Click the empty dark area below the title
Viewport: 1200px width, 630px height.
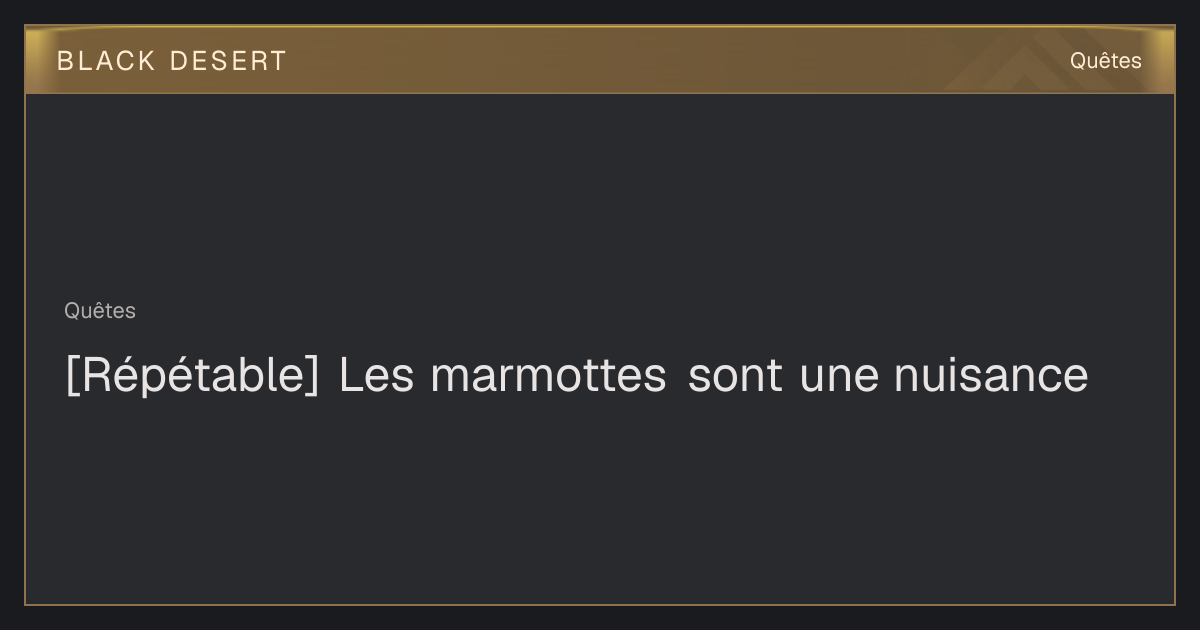600,500
